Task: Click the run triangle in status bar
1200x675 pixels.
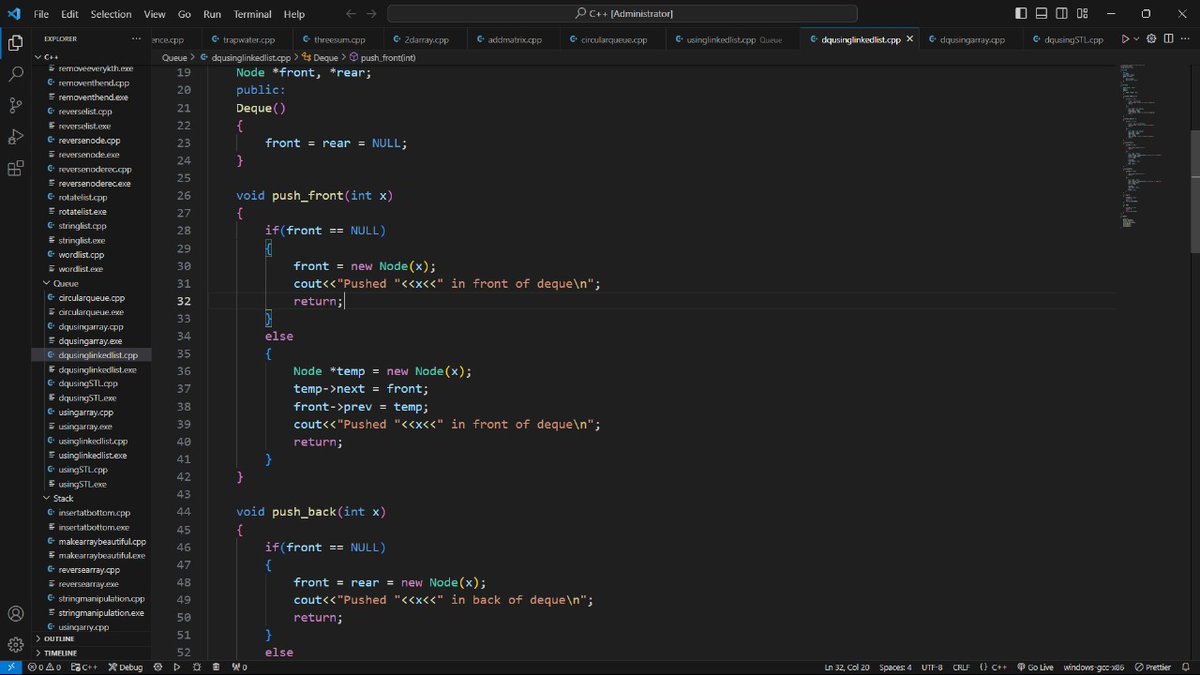Action: click(177, 667)
